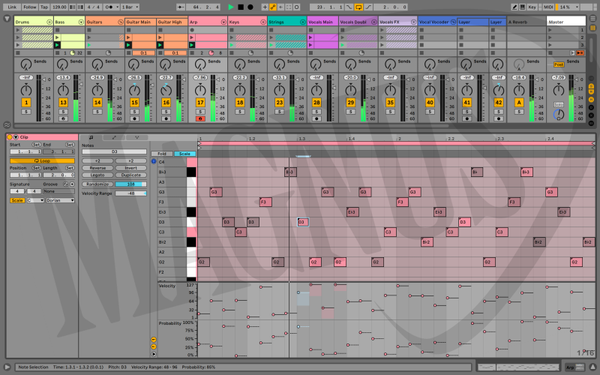Select the Master track header
Viewport: 600px width, 375px height.
pyautogui.click(x=566, y=22)
